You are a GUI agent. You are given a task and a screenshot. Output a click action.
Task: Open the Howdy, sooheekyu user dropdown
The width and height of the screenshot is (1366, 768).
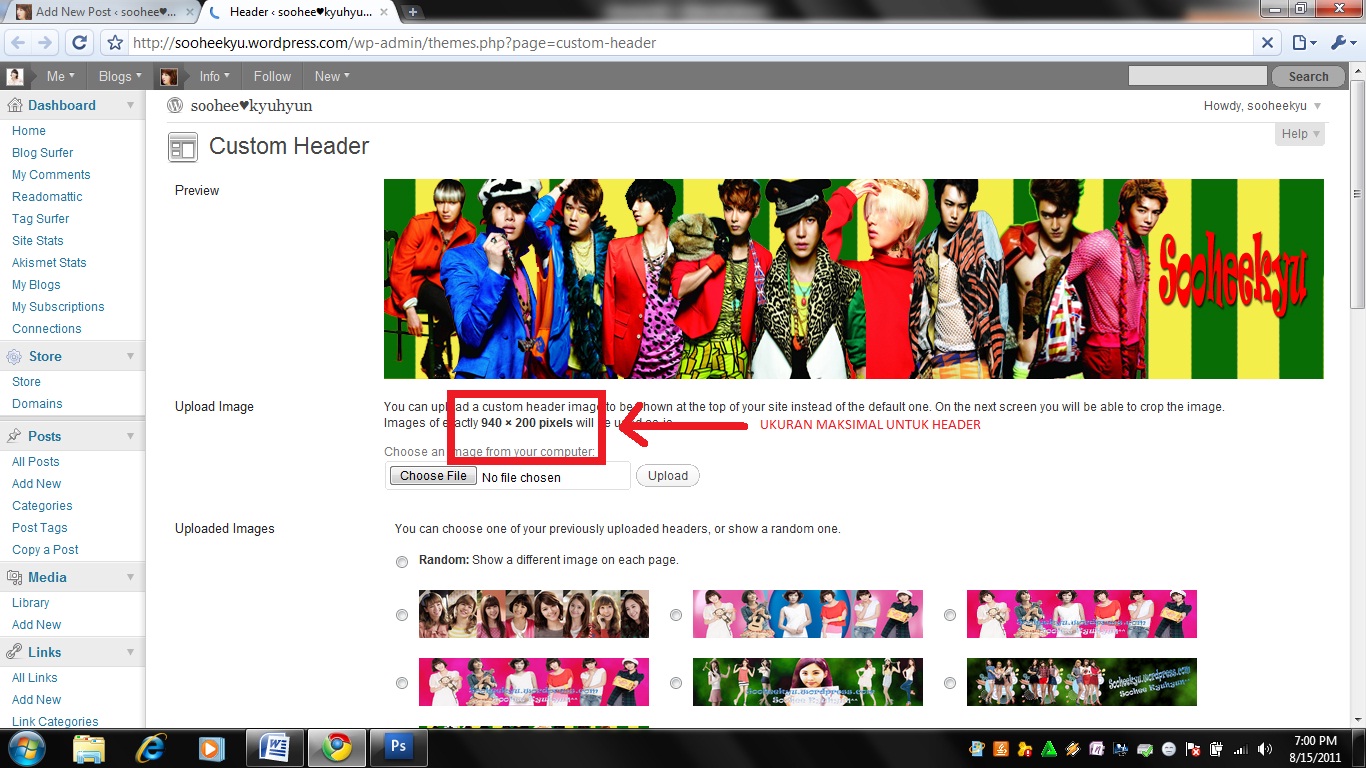[1262, 105]
